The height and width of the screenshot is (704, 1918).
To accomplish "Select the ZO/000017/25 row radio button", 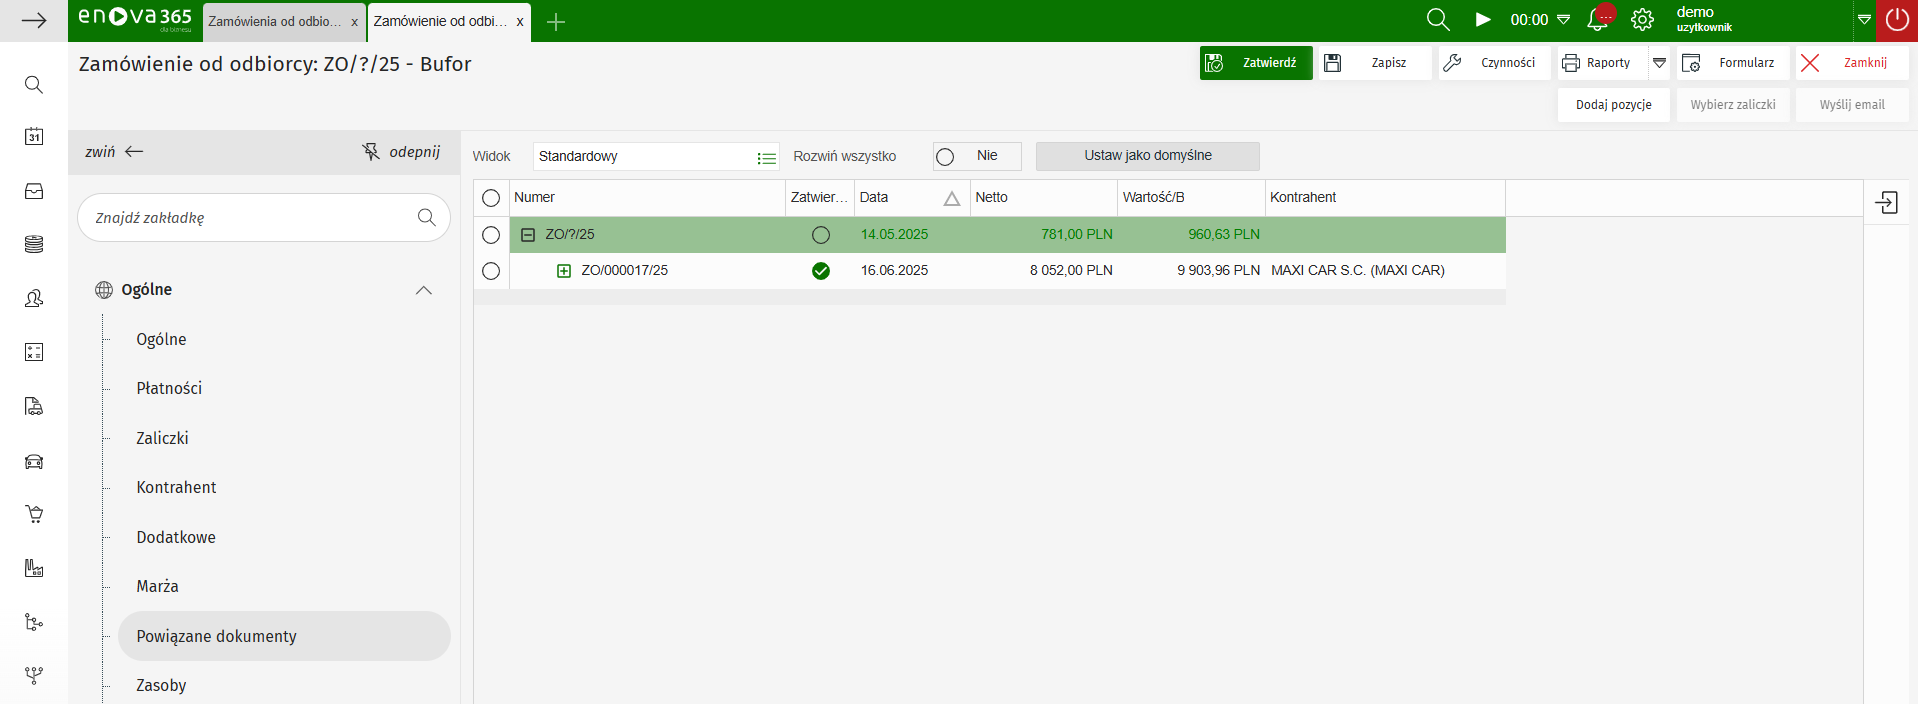I will tap(491, 271).
